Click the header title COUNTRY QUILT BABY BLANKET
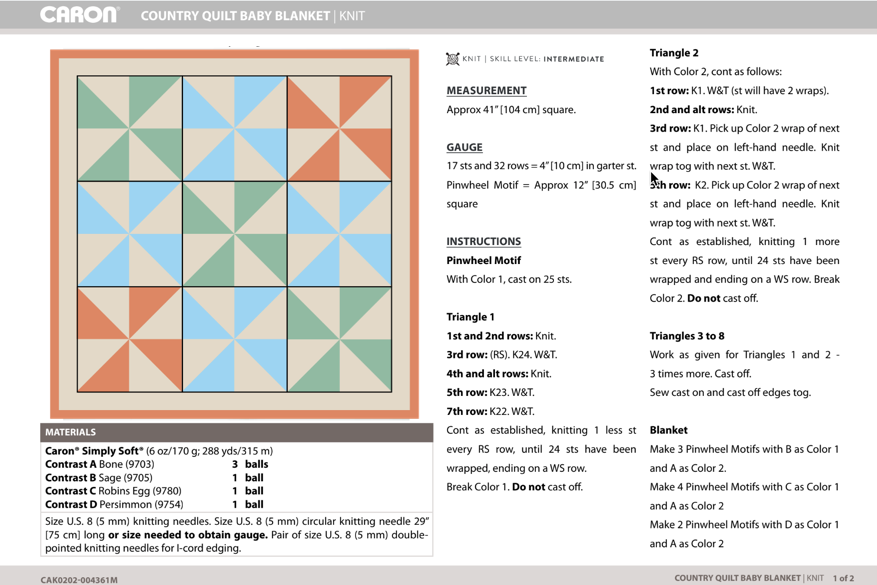 235,16
